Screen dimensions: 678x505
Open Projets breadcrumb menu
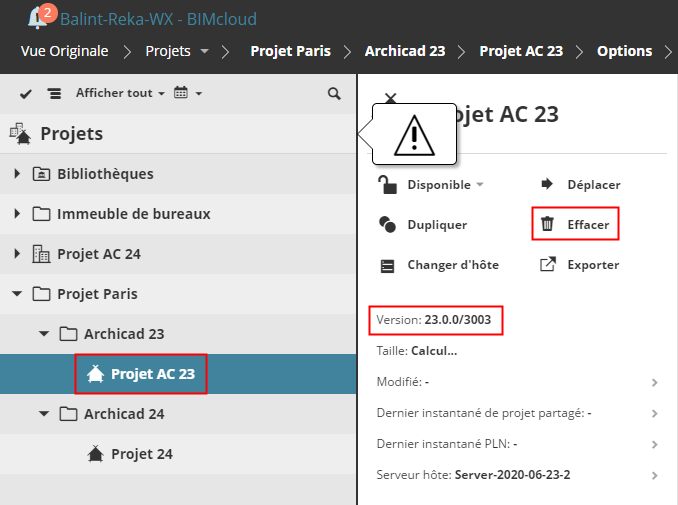[x=178, y=51]
